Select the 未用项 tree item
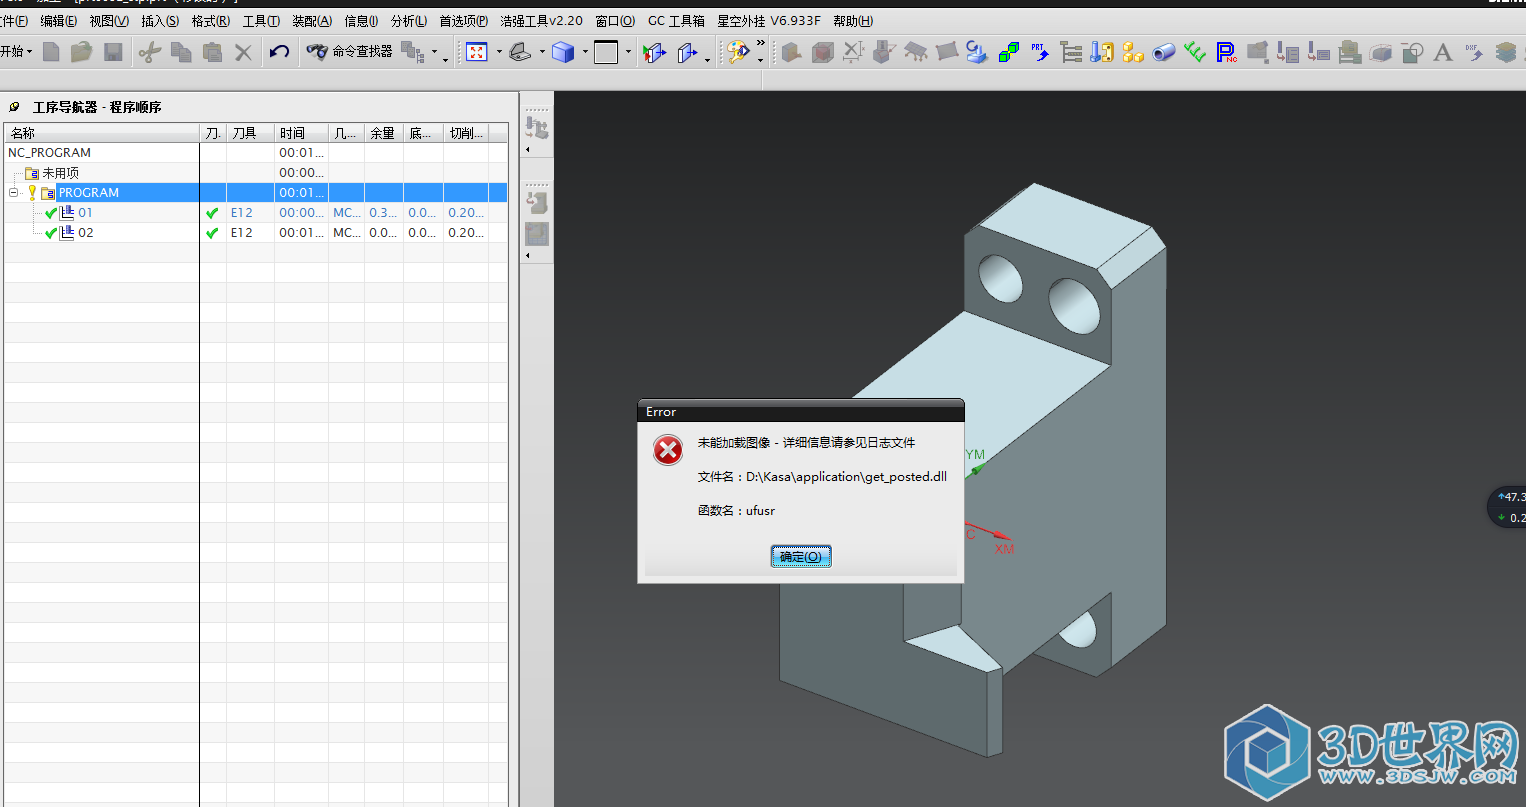The height and width of the screenshot is (807, 1526). point(60,173)
